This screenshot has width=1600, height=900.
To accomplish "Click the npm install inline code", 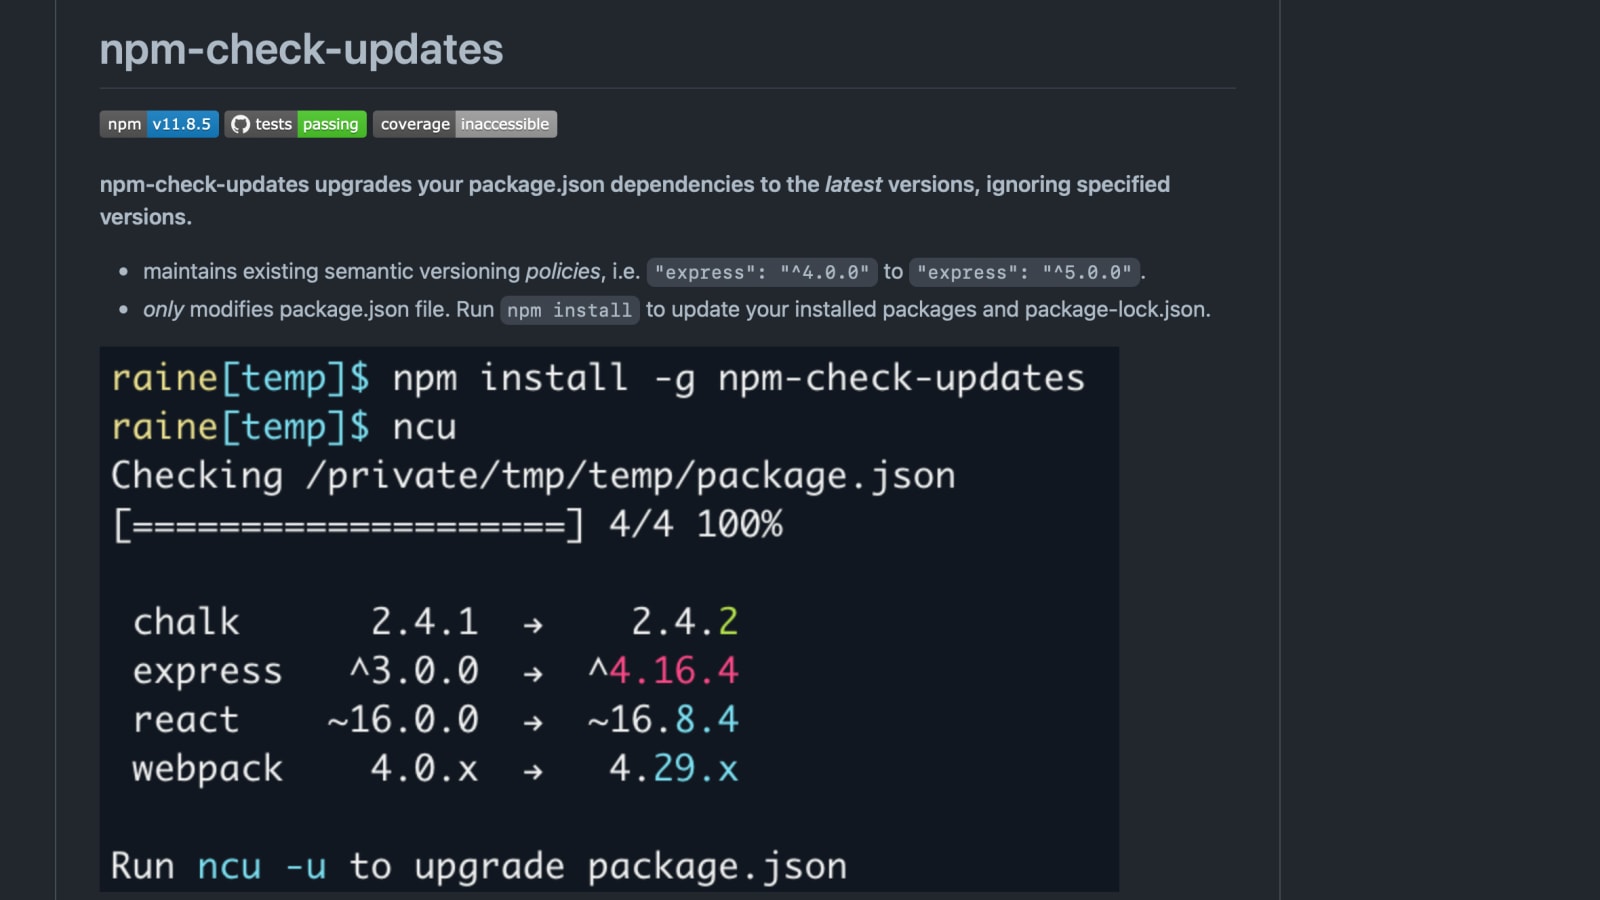I will coord(569,310).
